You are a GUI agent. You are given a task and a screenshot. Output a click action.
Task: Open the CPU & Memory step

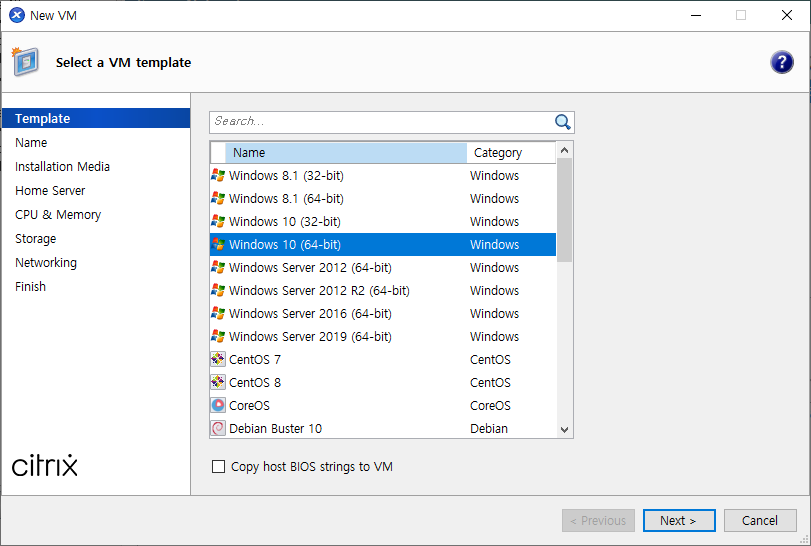(x=58, y=215)
